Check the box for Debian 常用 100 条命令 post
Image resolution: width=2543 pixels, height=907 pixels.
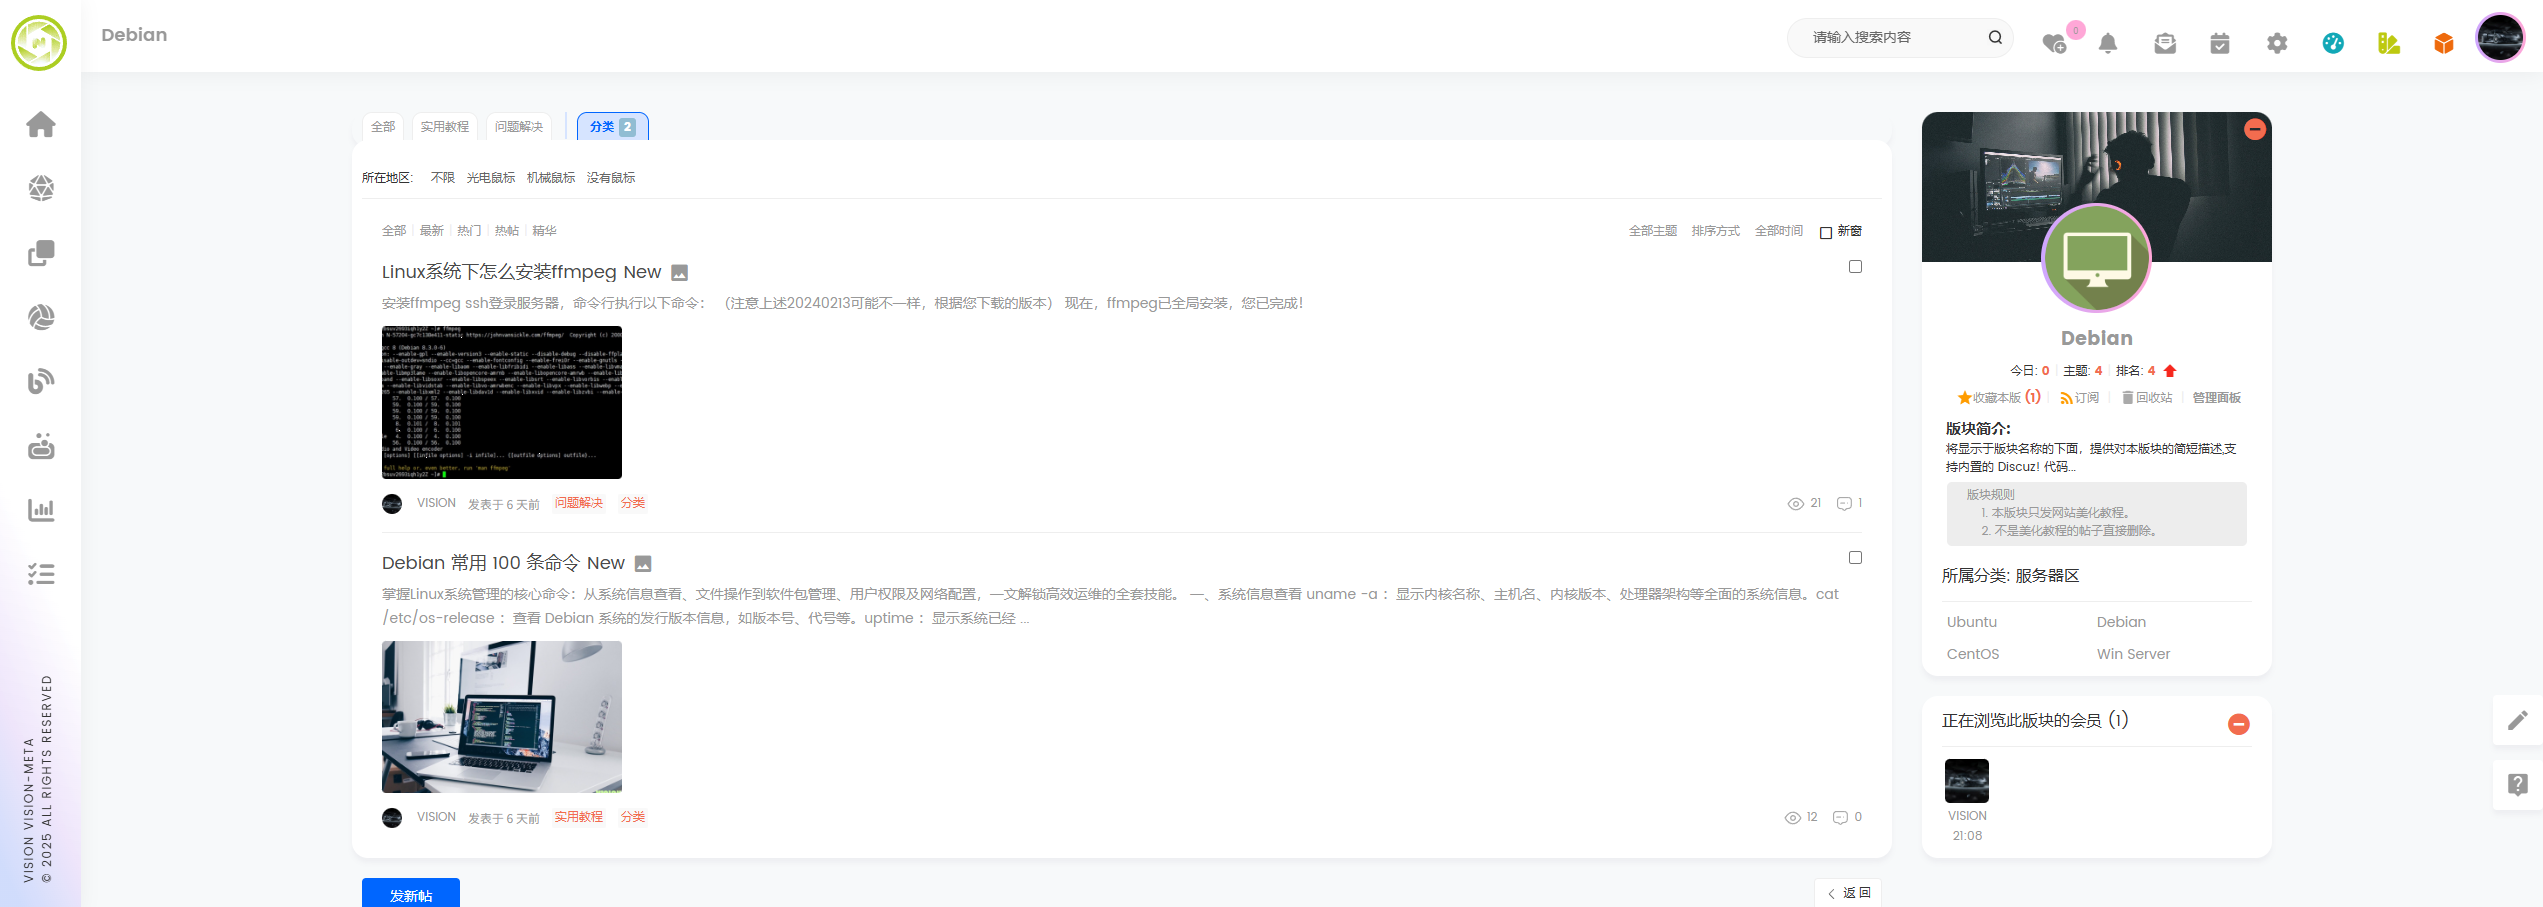coord(1855,558)
